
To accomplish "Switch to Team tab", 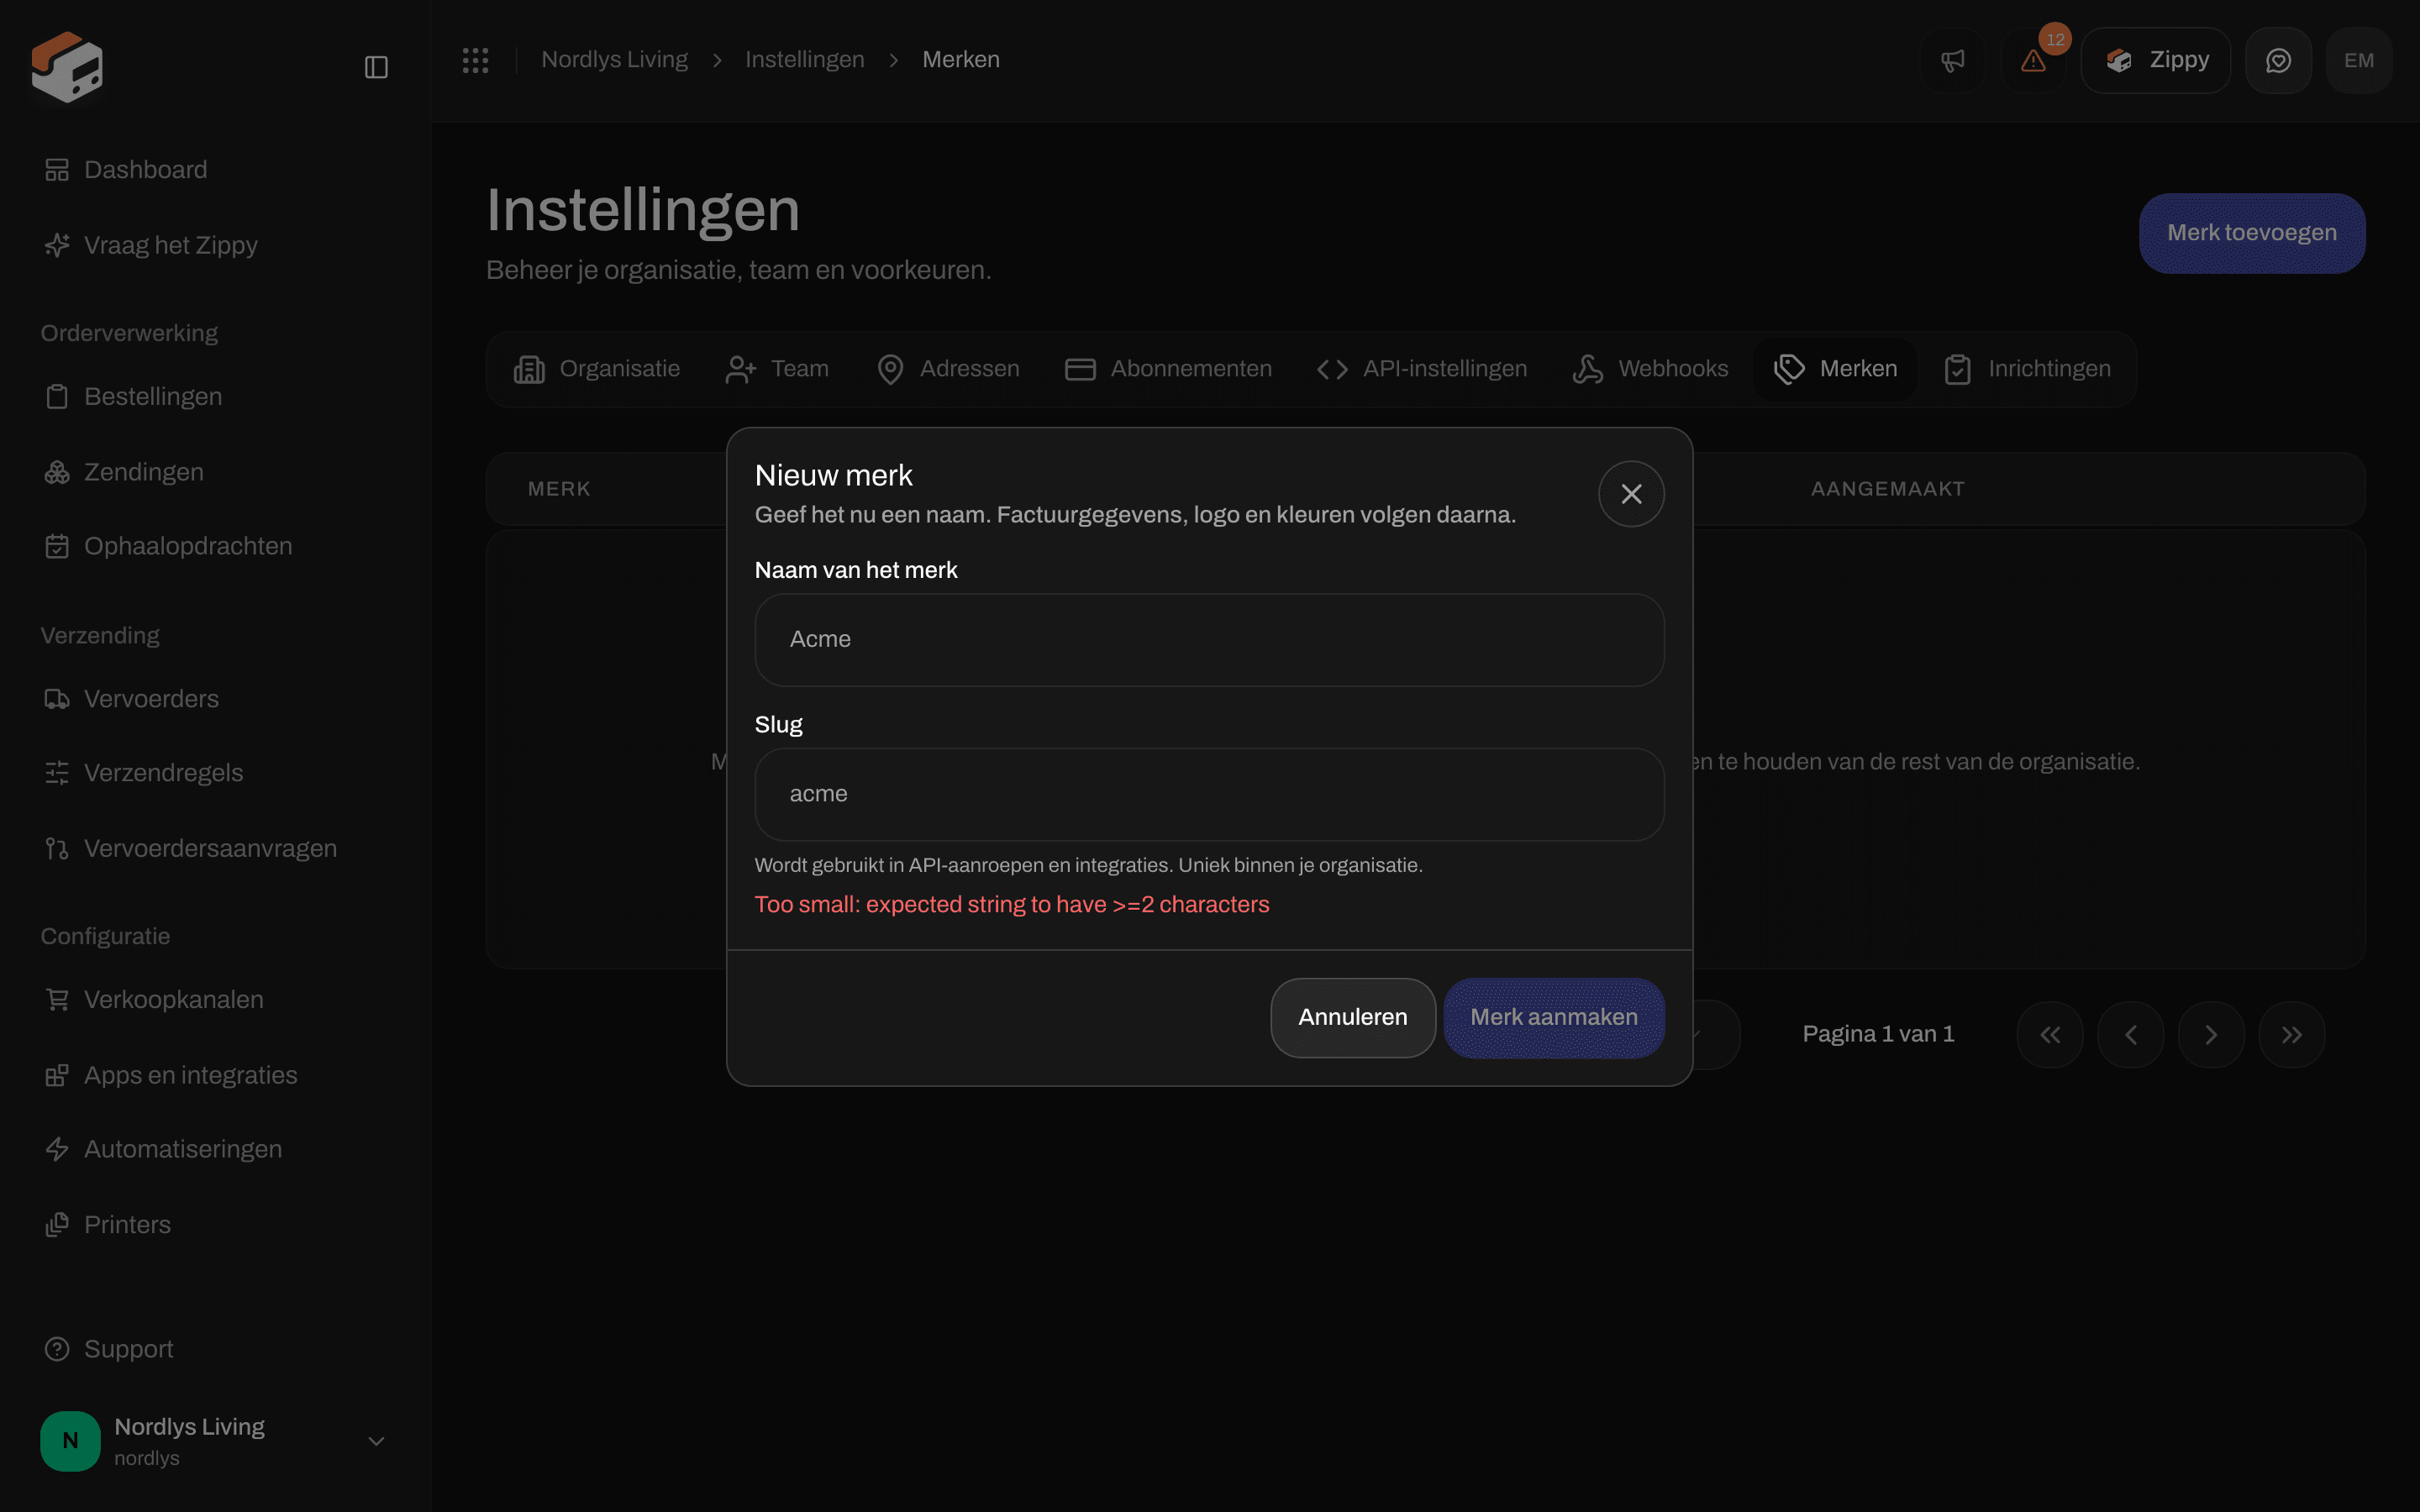I will coord(777,369).
